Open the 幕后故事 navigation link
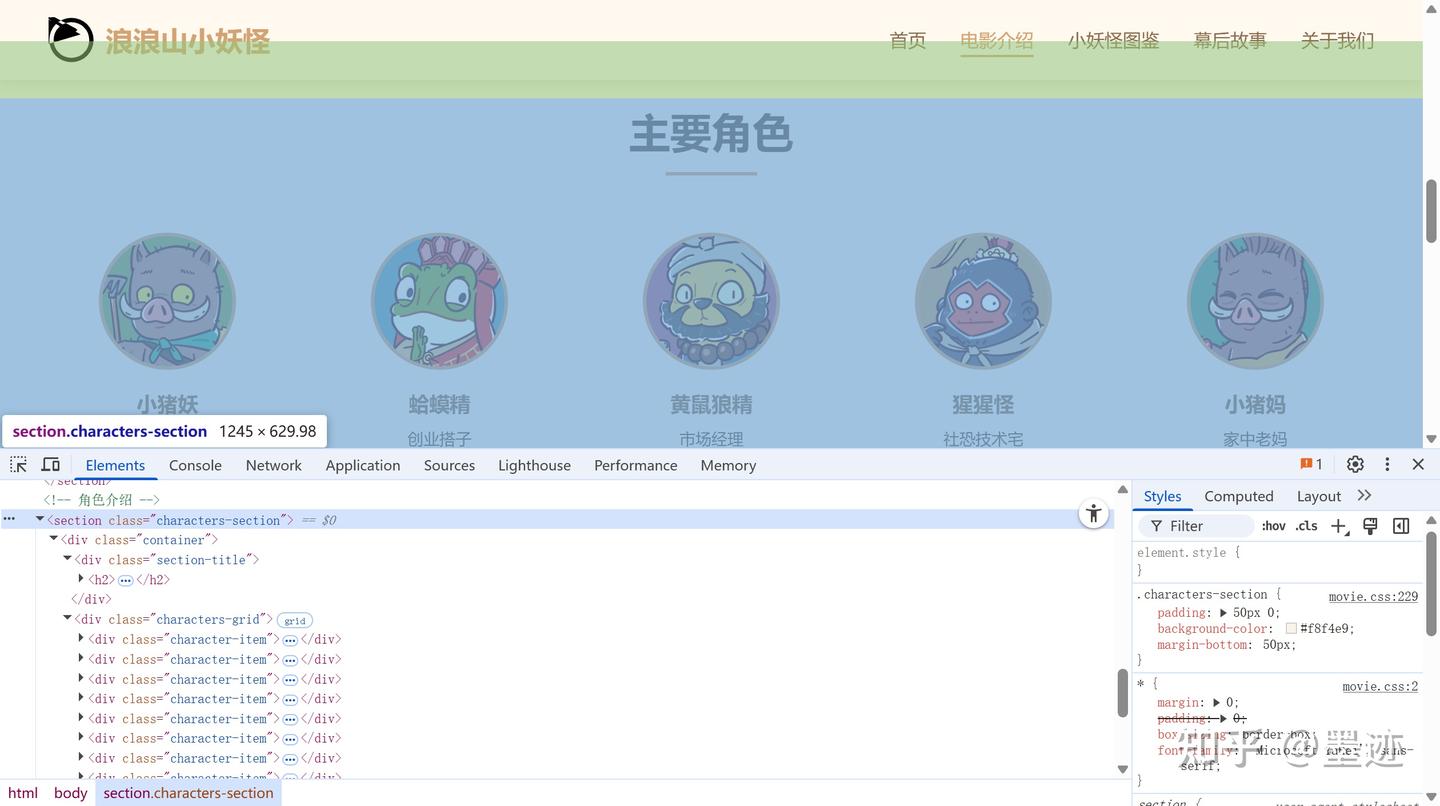The height and width of the screenshot is (806, 1440). point(1230,40)
